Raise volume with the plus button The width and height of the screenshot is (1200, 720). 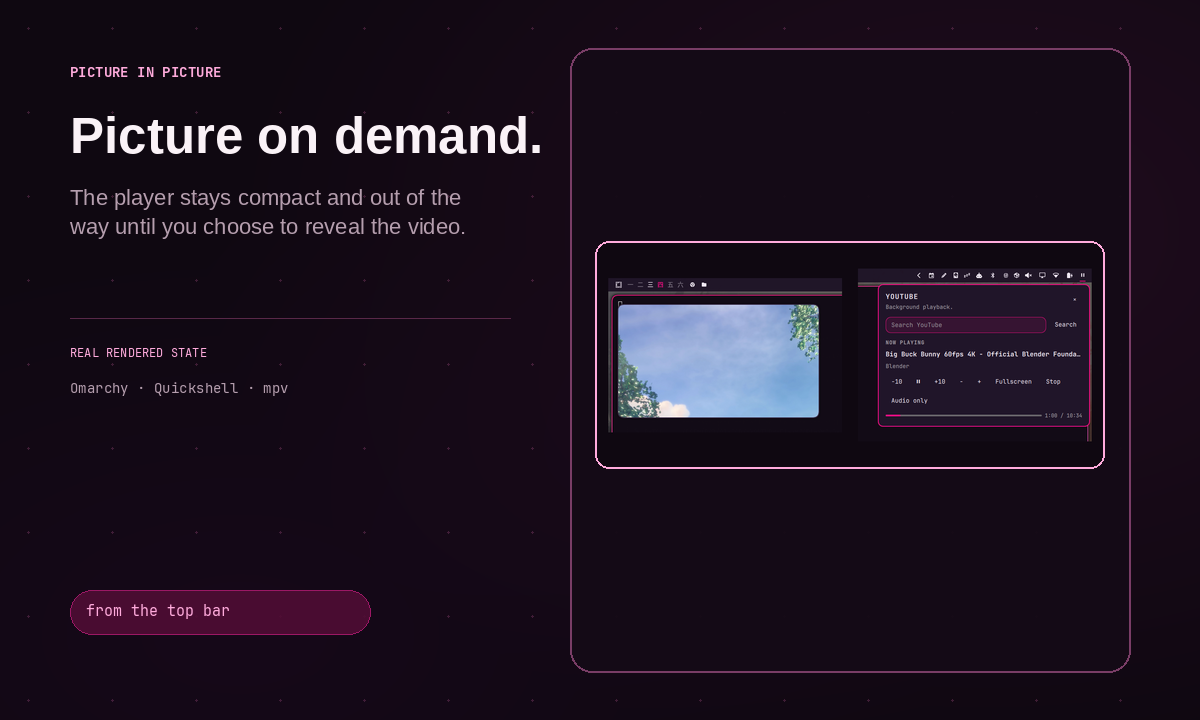click(979, 382)
